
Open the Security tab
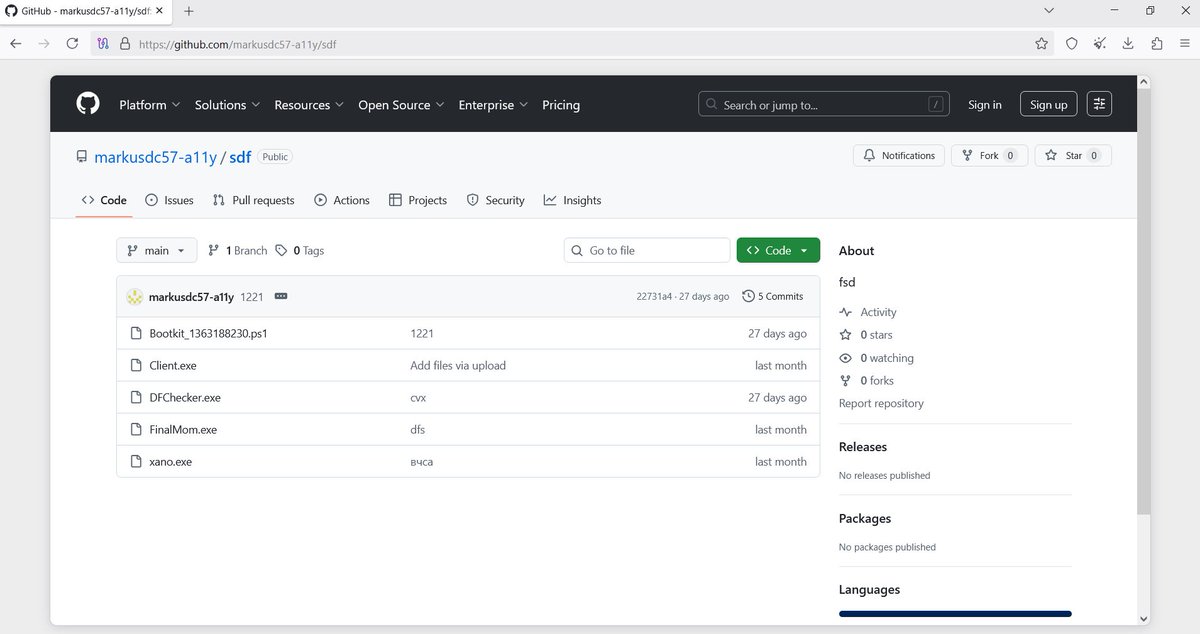(496, 200)
